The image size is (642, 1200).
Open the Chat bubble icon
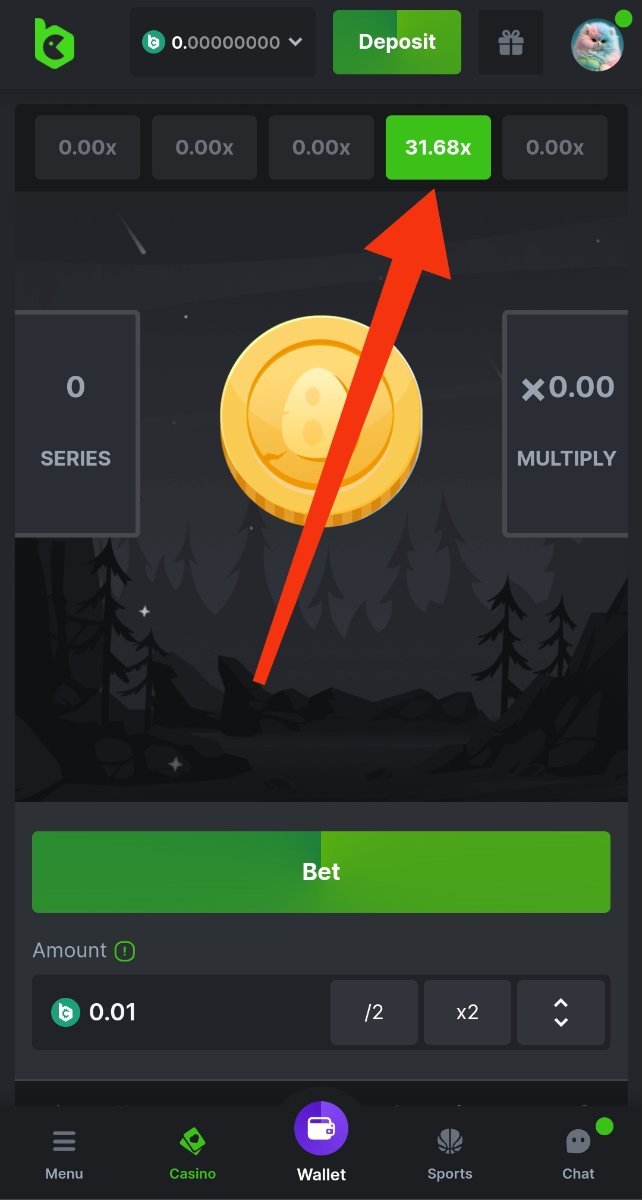click(578, 1141)
